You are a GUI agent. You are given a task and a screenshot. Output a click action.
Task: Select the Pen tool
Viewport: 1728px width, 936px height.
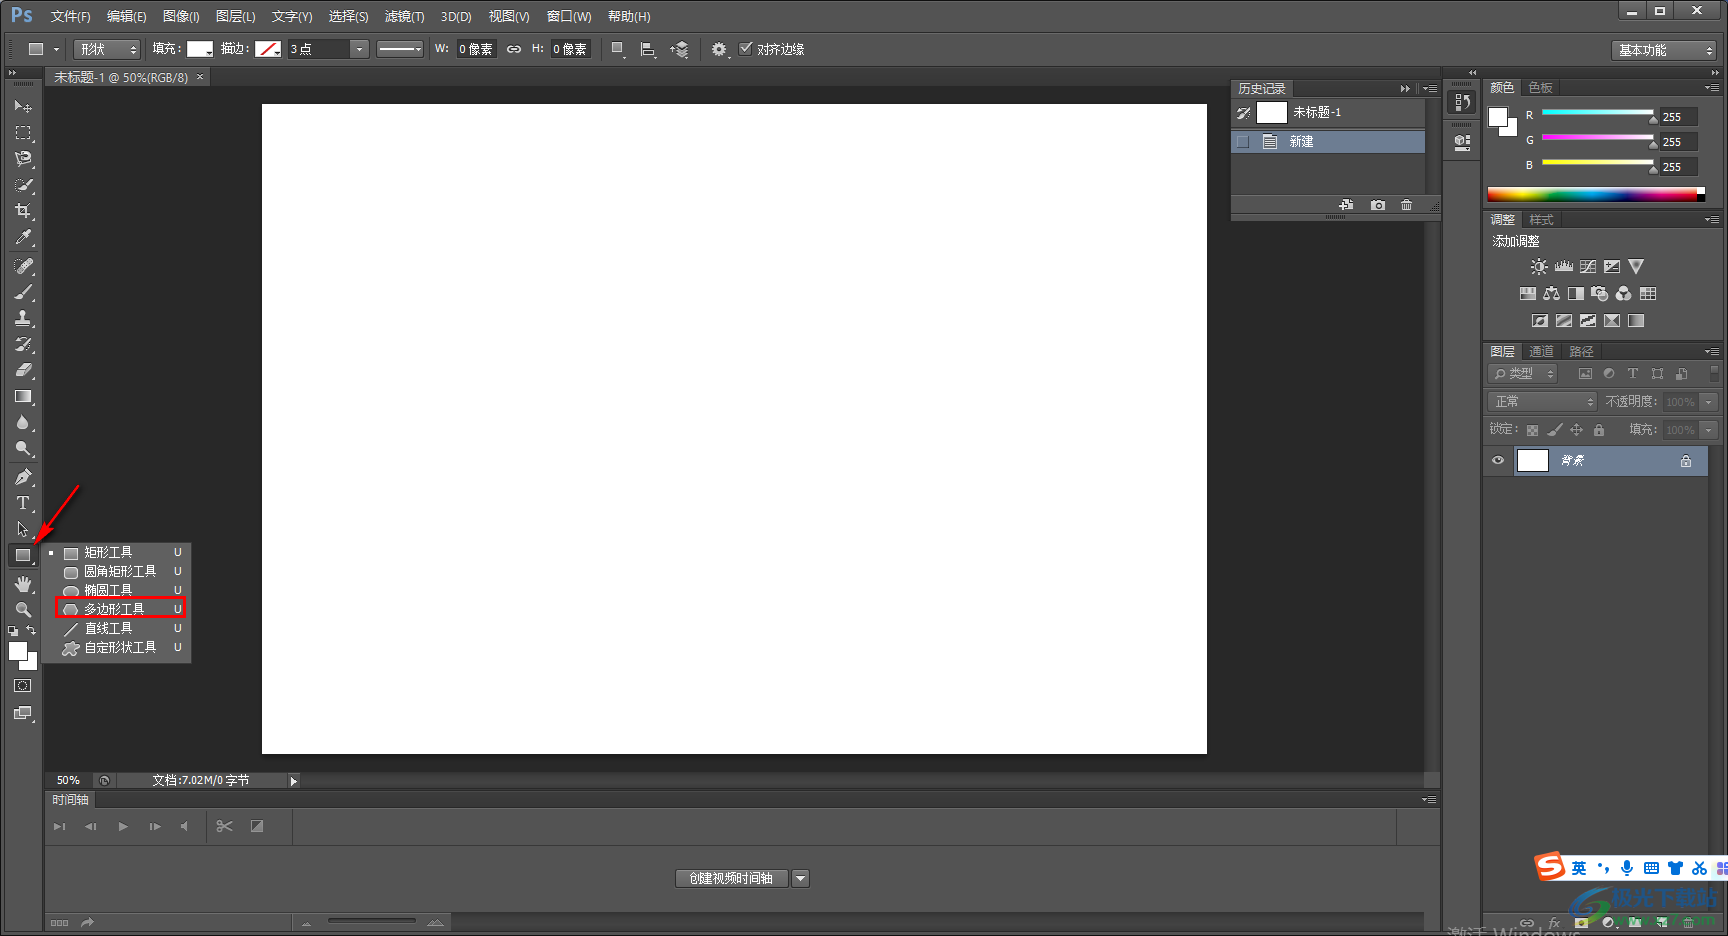tap(22, 477)
